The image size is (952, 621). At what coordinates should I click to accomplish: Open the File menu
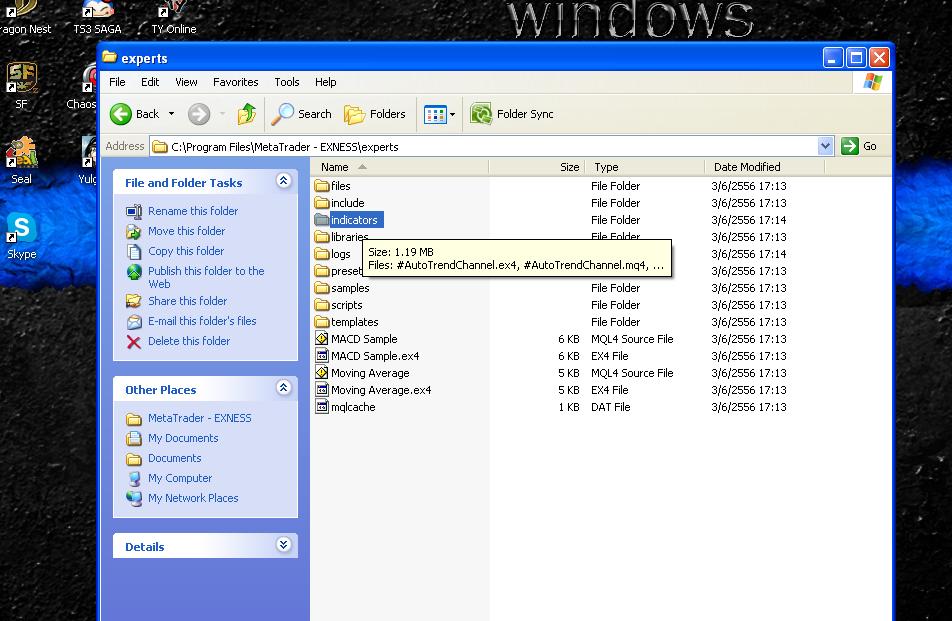117,82
